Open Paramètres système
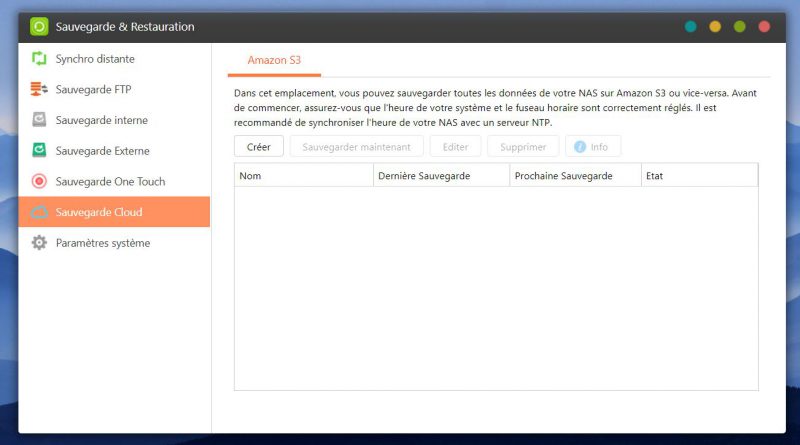Screen dimensions: 800x445 (x=114, y=243)
